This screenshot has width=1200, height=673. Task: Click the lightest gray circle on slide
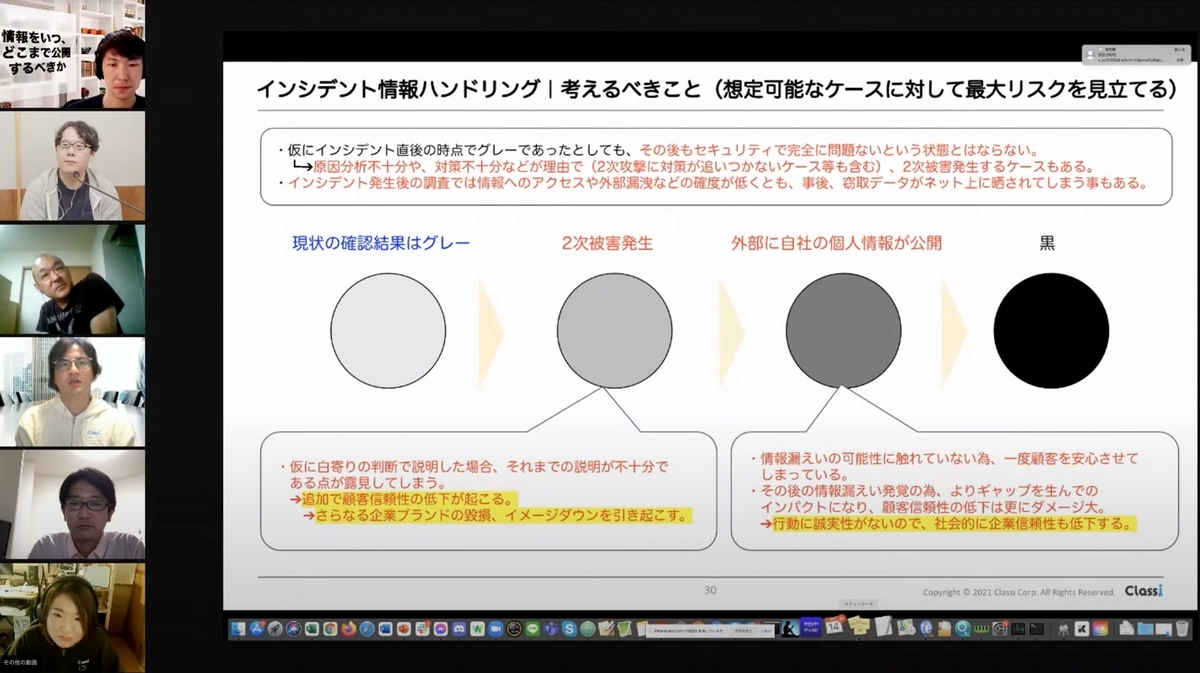coord(388,331)
